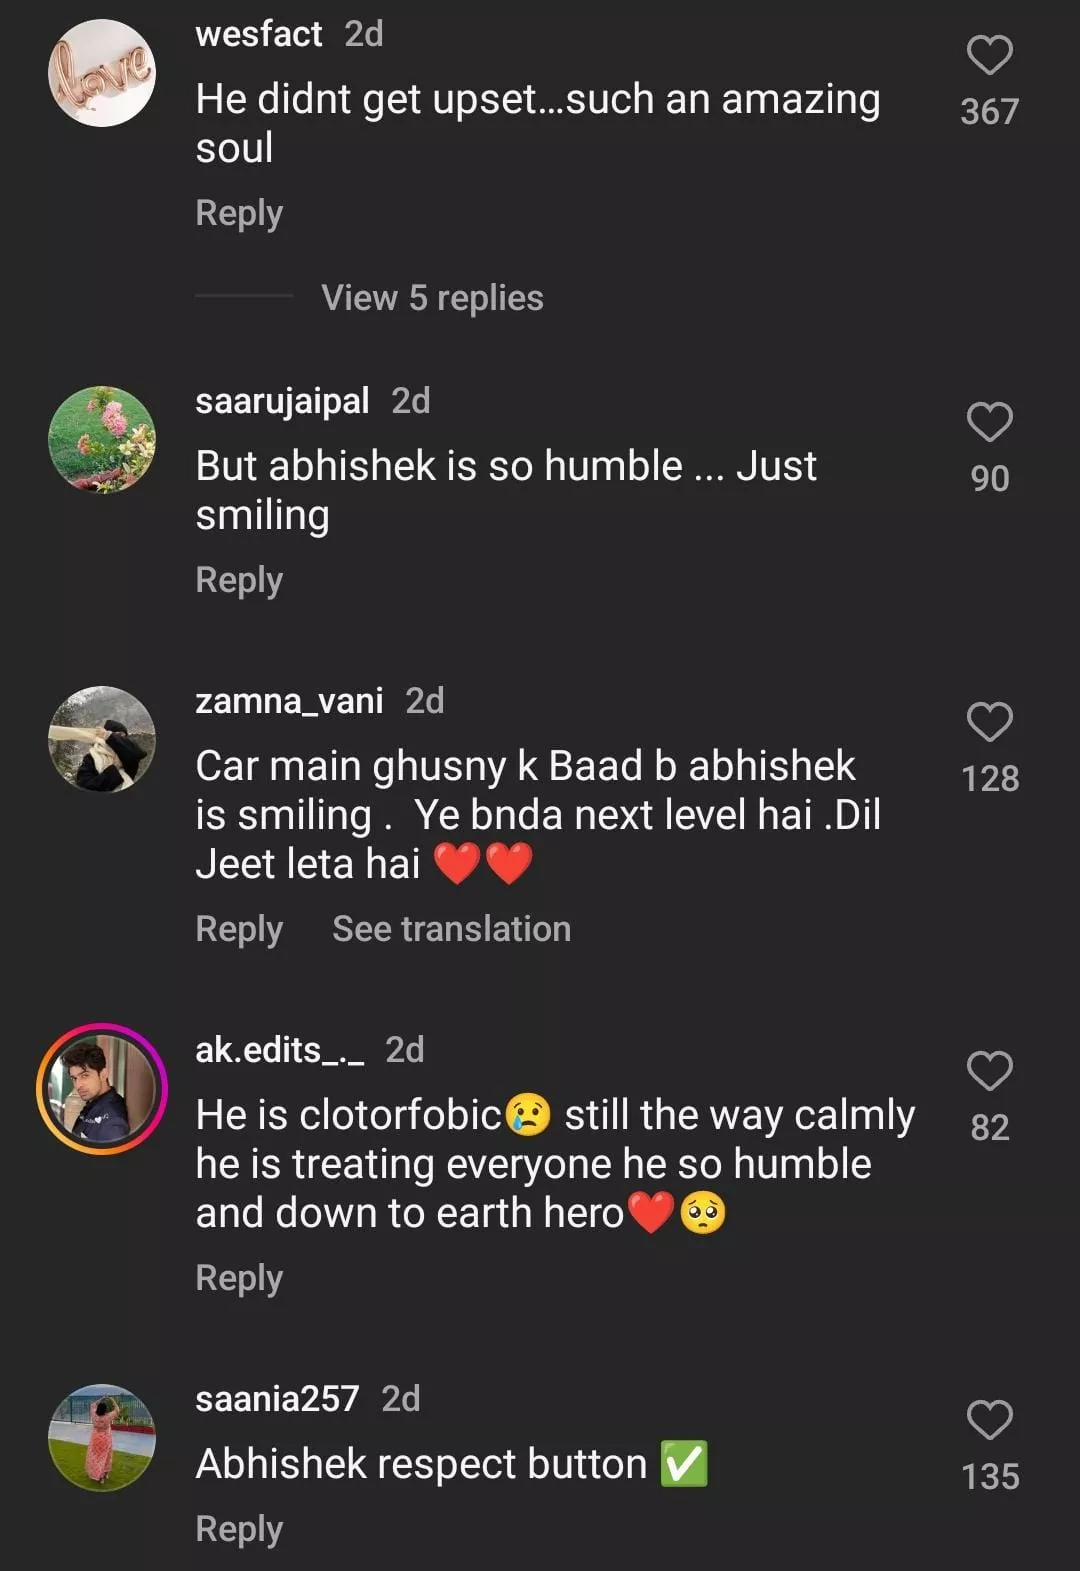Viewport: 1080px width, 1571px height.
Task: Like ak.edits_._'s comment with the heart
Action: coord(989,1071)
